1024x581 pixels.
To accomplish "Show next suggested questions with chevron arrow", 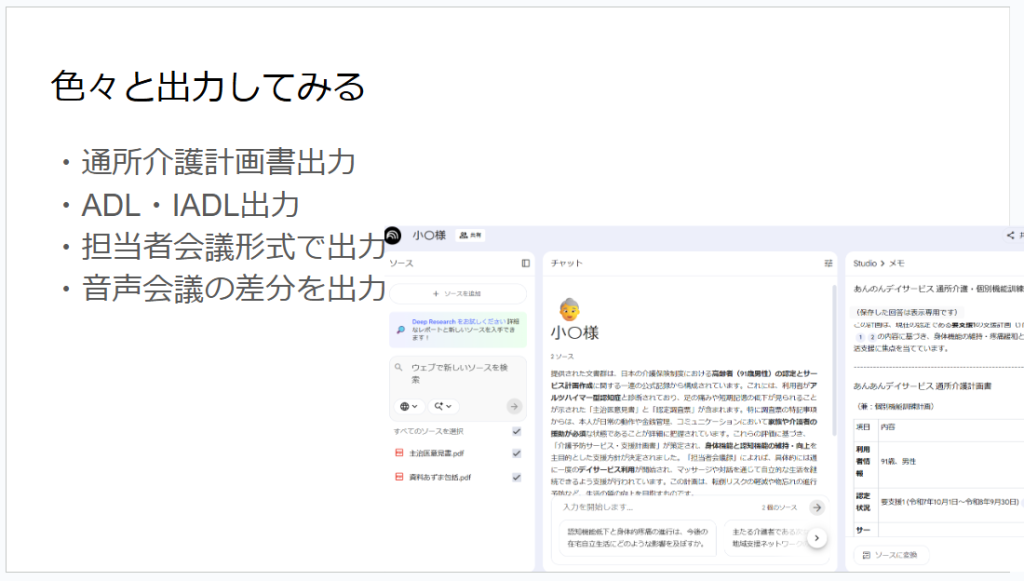I will click(x=817, y=538).
